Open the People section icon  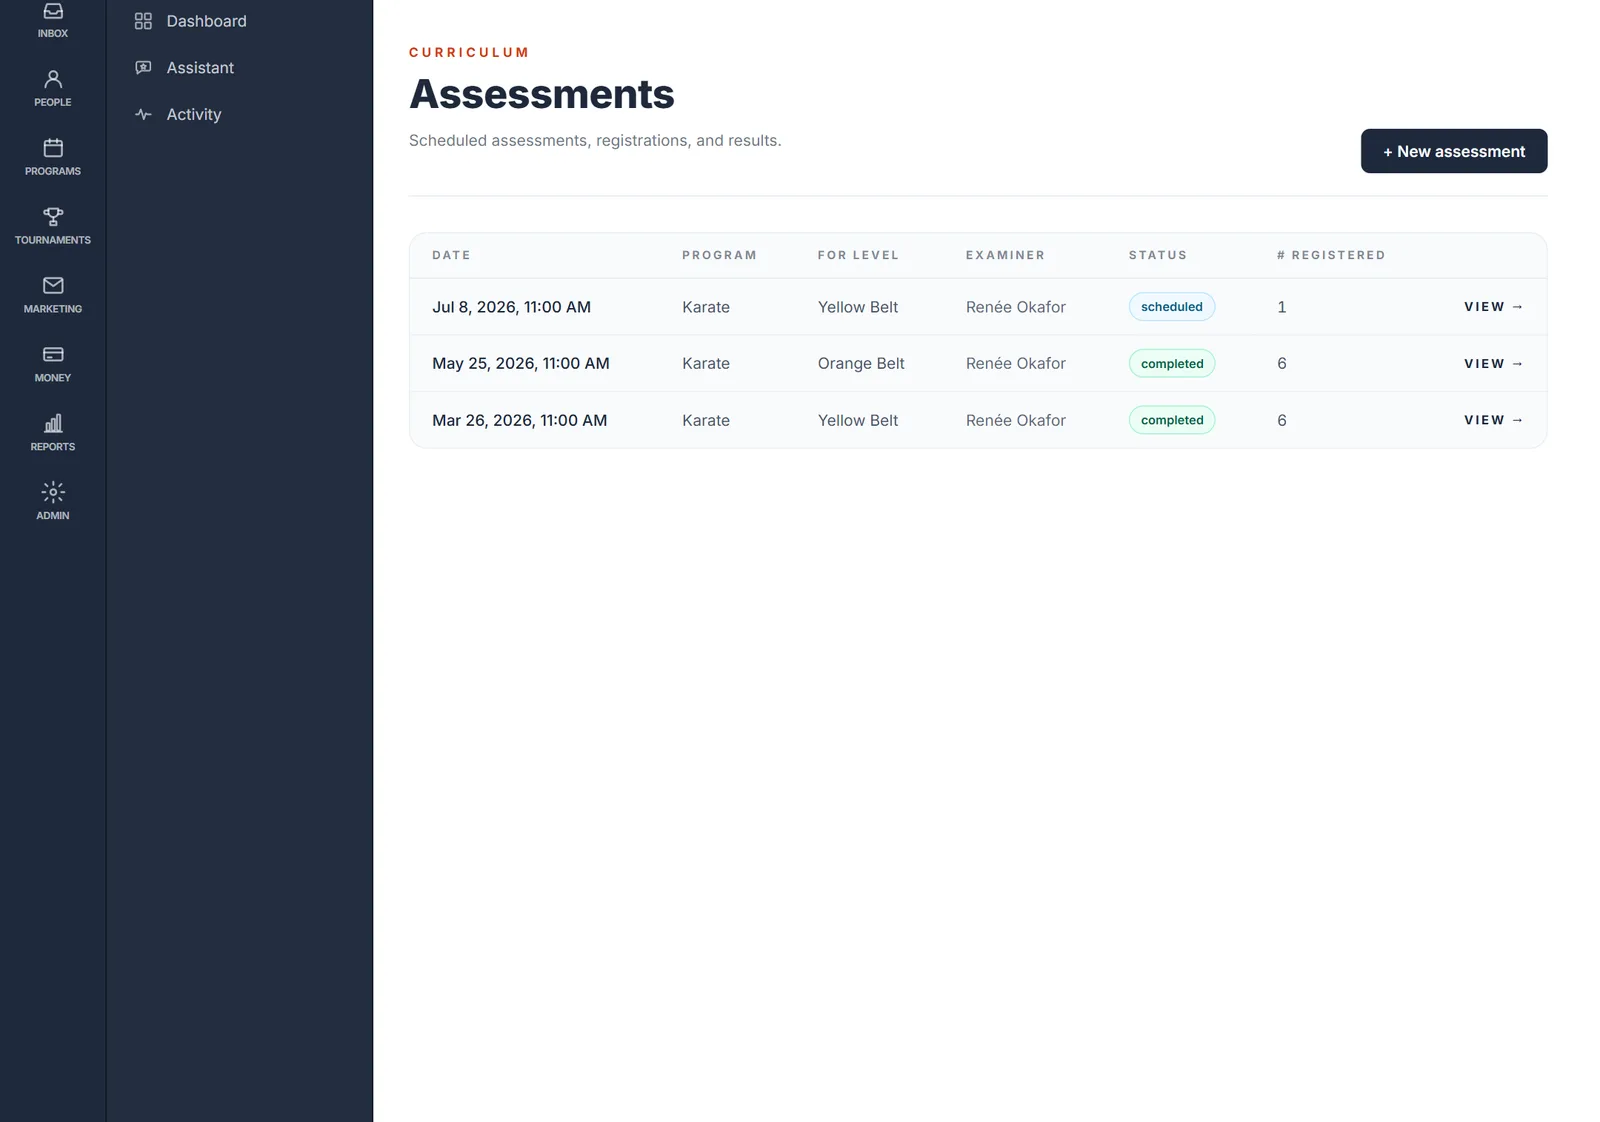point(53,79)
